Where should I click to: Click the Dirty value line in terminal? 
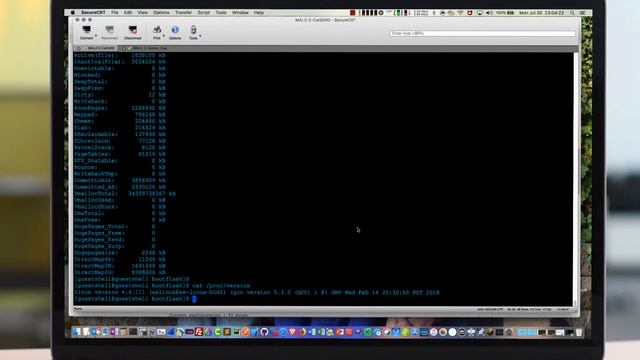click(x=120, y=95)
